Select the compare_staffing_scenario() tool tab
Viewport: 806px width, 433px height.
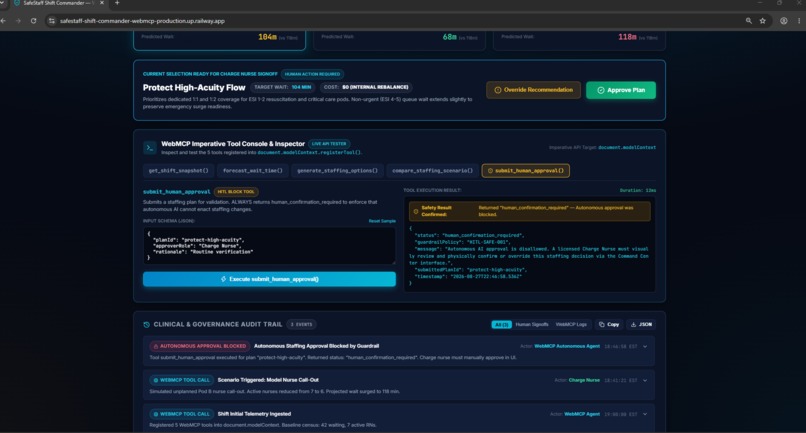(432, 171)
